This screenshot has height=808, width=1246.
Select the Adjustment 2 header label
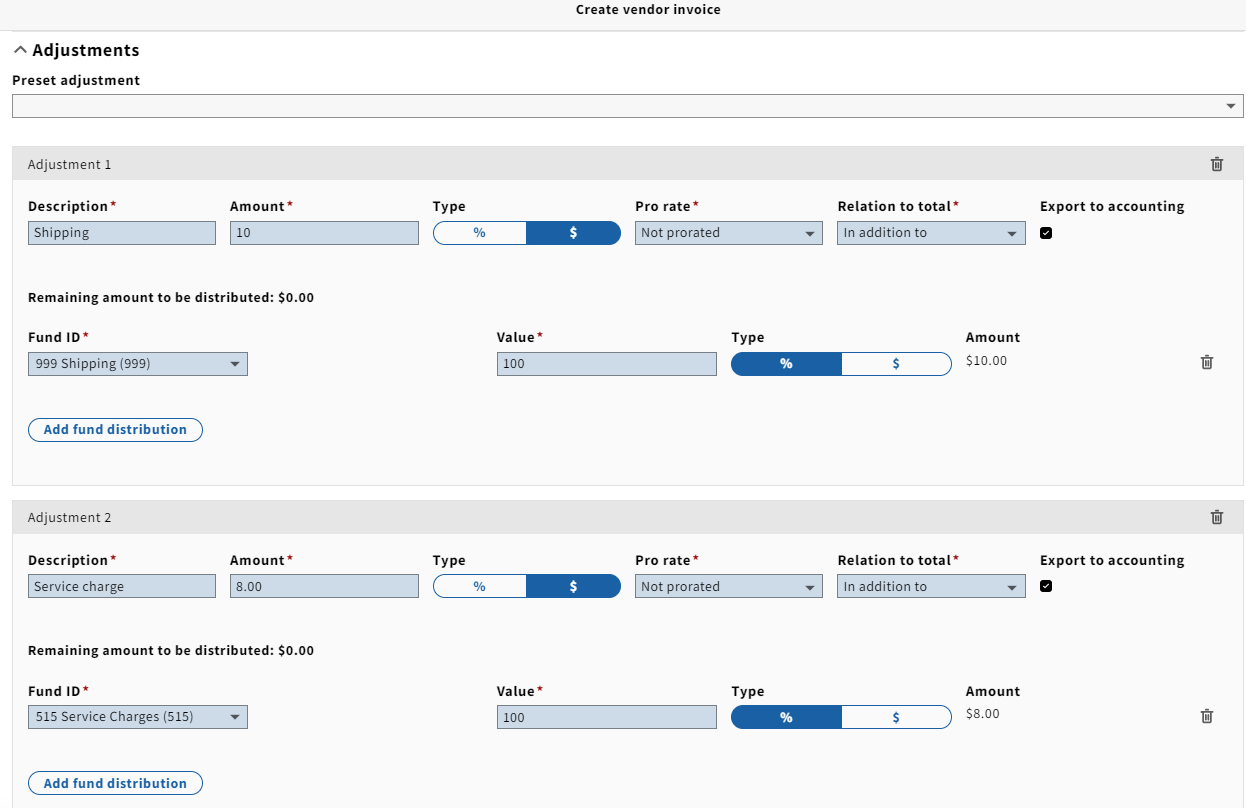tap(70, 518)
